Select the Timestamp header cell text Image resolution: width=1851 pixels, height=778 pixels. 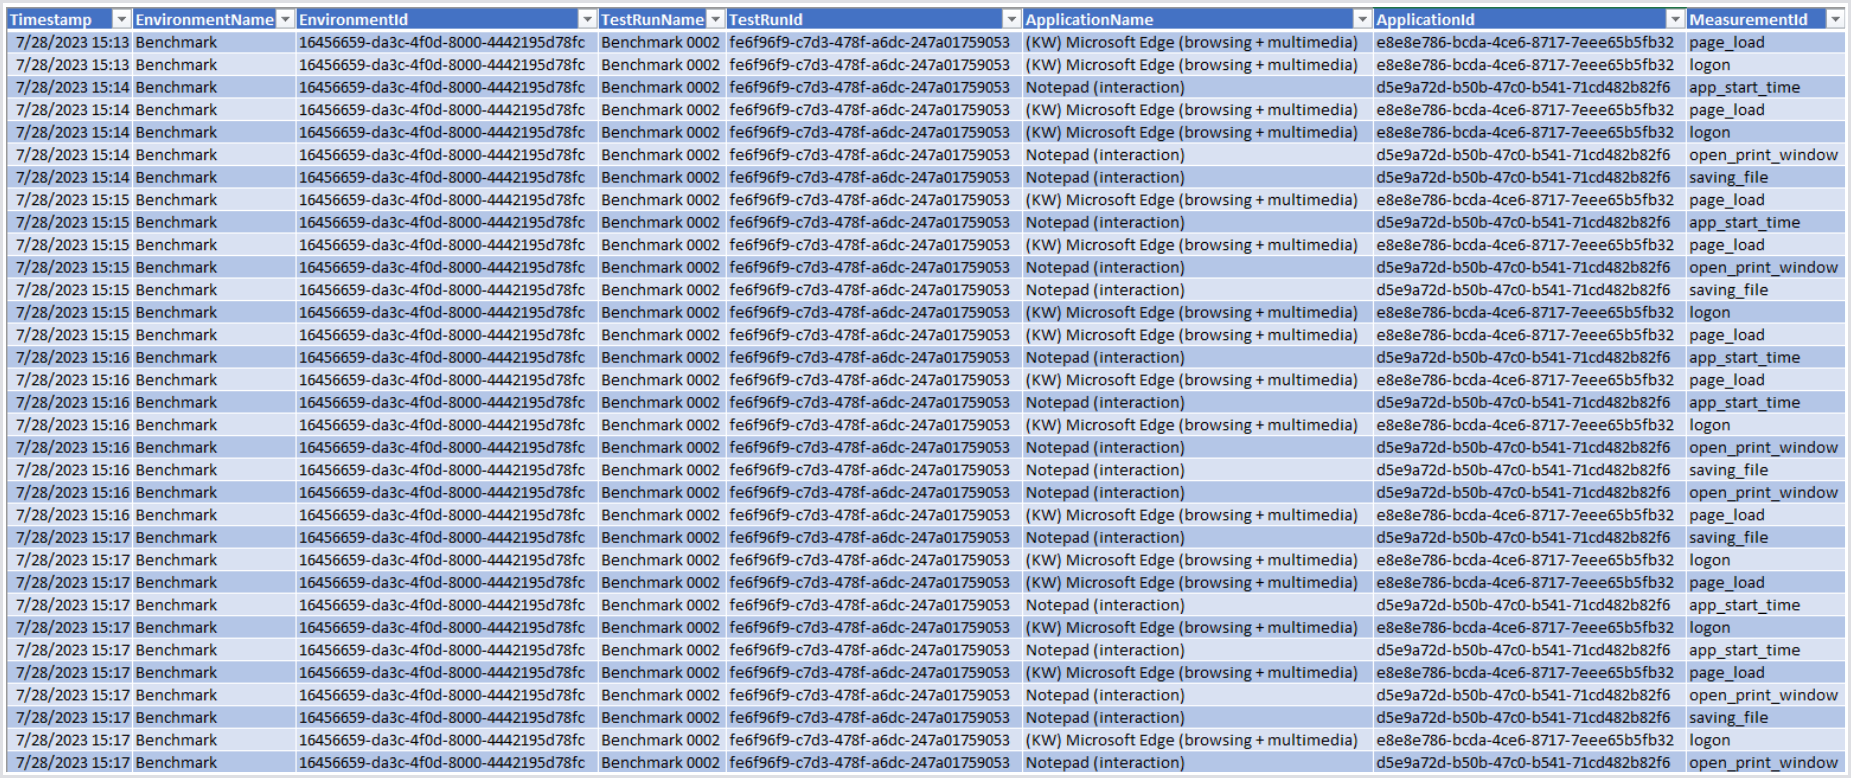51,19
